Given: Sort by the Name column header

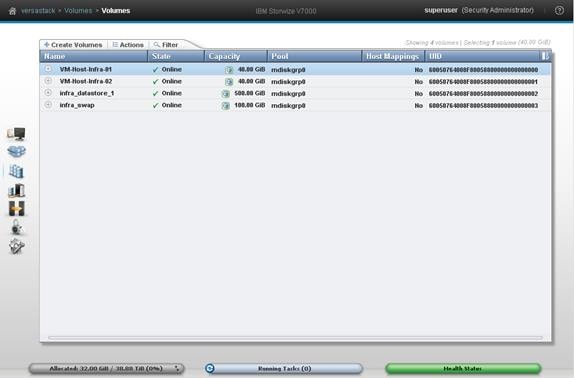Looking at the screenshot, I should (x=94, y=56).
